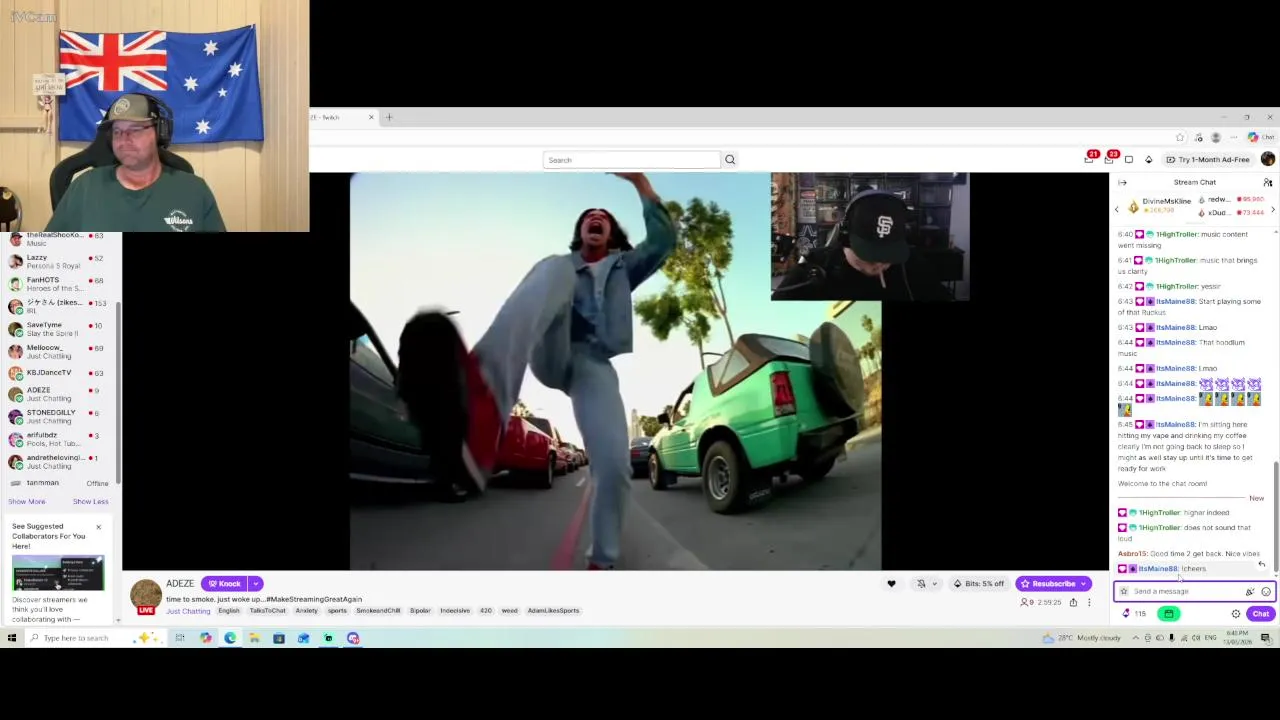Image resolution: width=1280 pixels, height=720 pixels.
Task: Select the TalksToChat tag
Action: click(x=267, y=611)
